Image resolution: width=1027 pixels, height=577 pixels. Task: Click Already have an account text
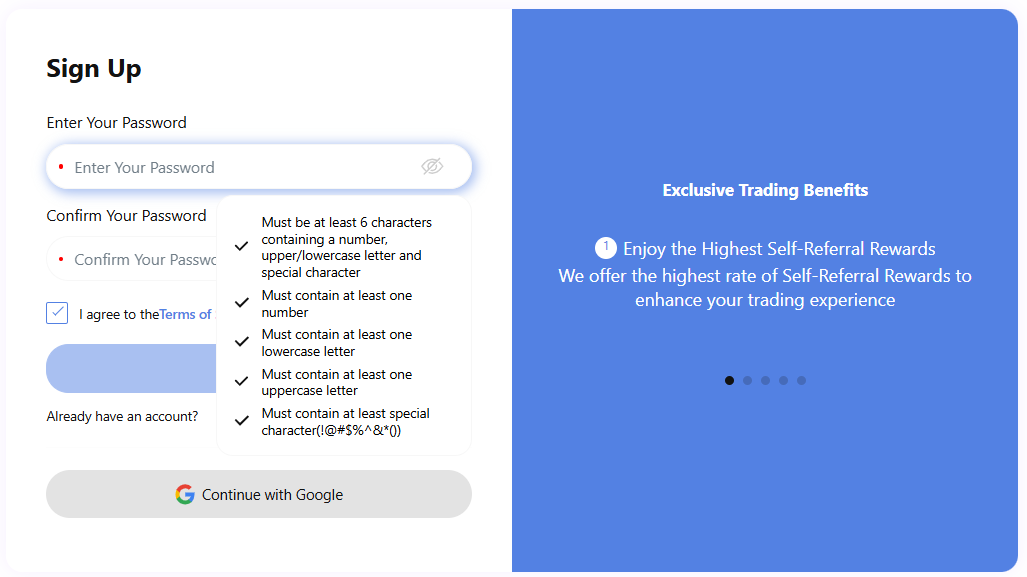click(122, 416)
